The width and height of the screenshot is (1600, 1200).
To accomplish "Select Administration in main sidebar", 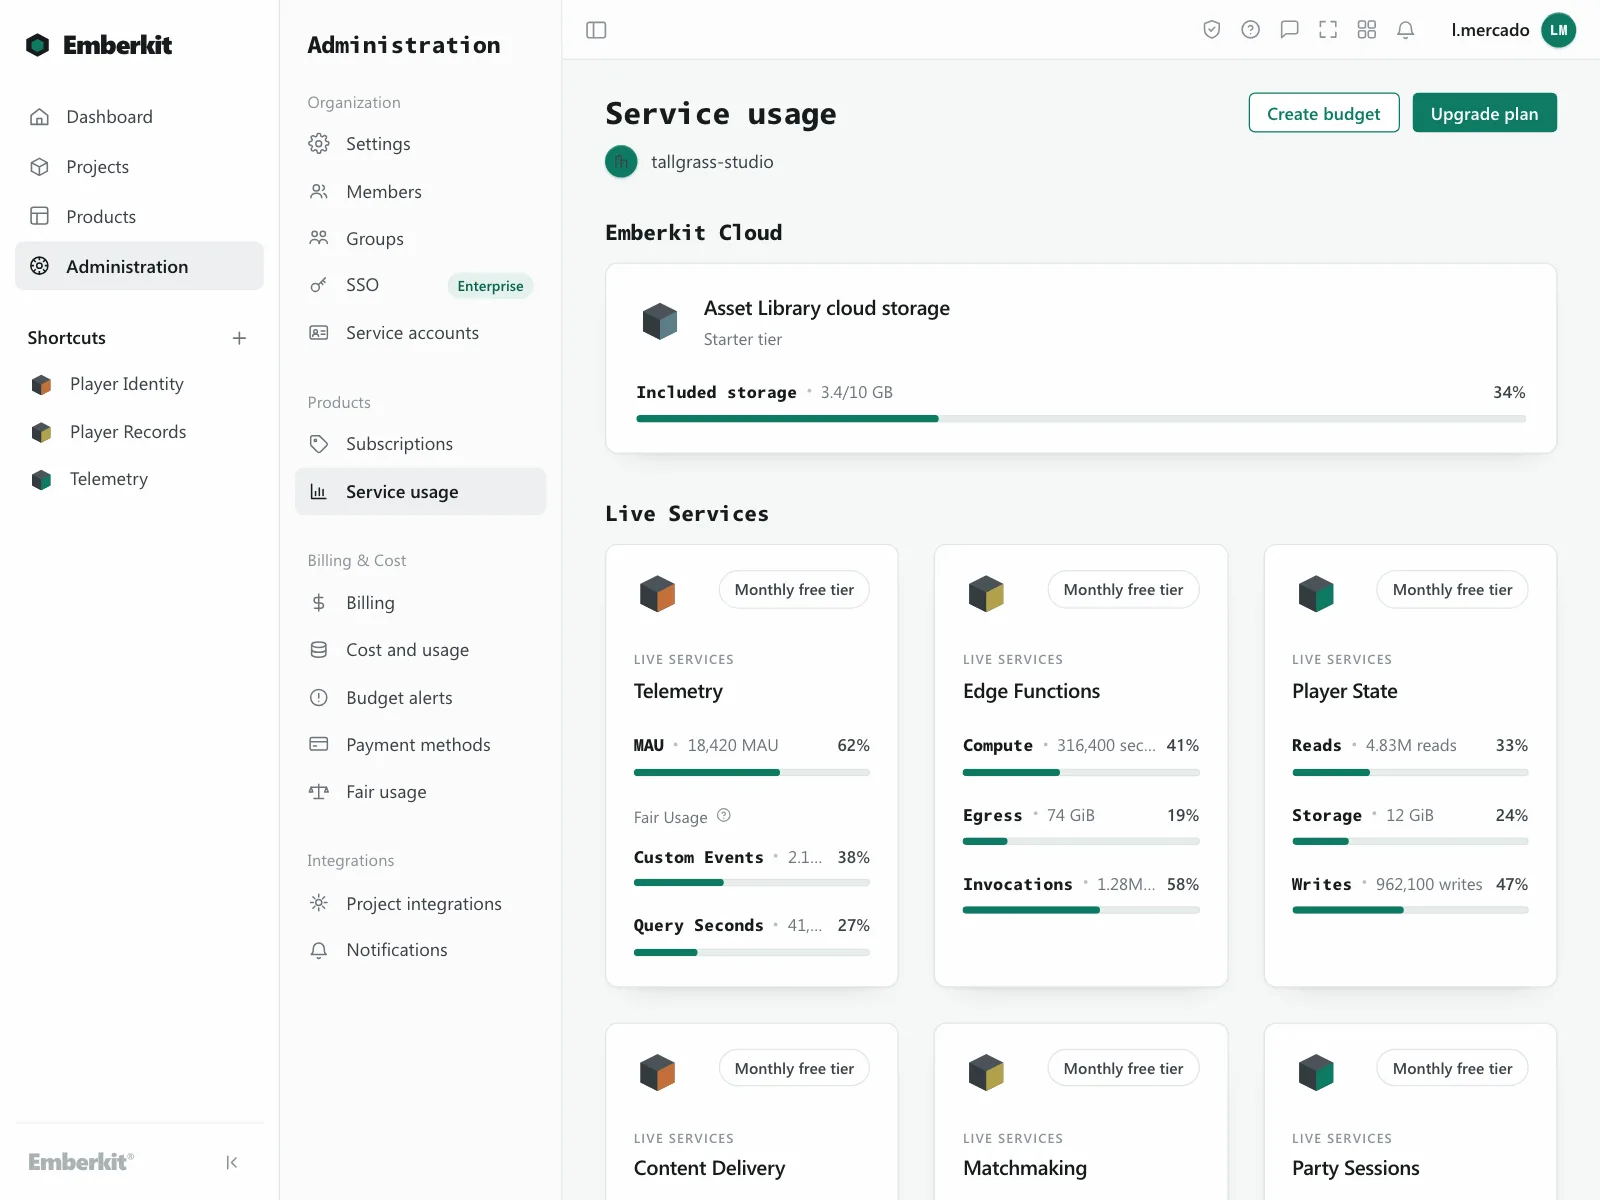I will click(x=139, y=266).
